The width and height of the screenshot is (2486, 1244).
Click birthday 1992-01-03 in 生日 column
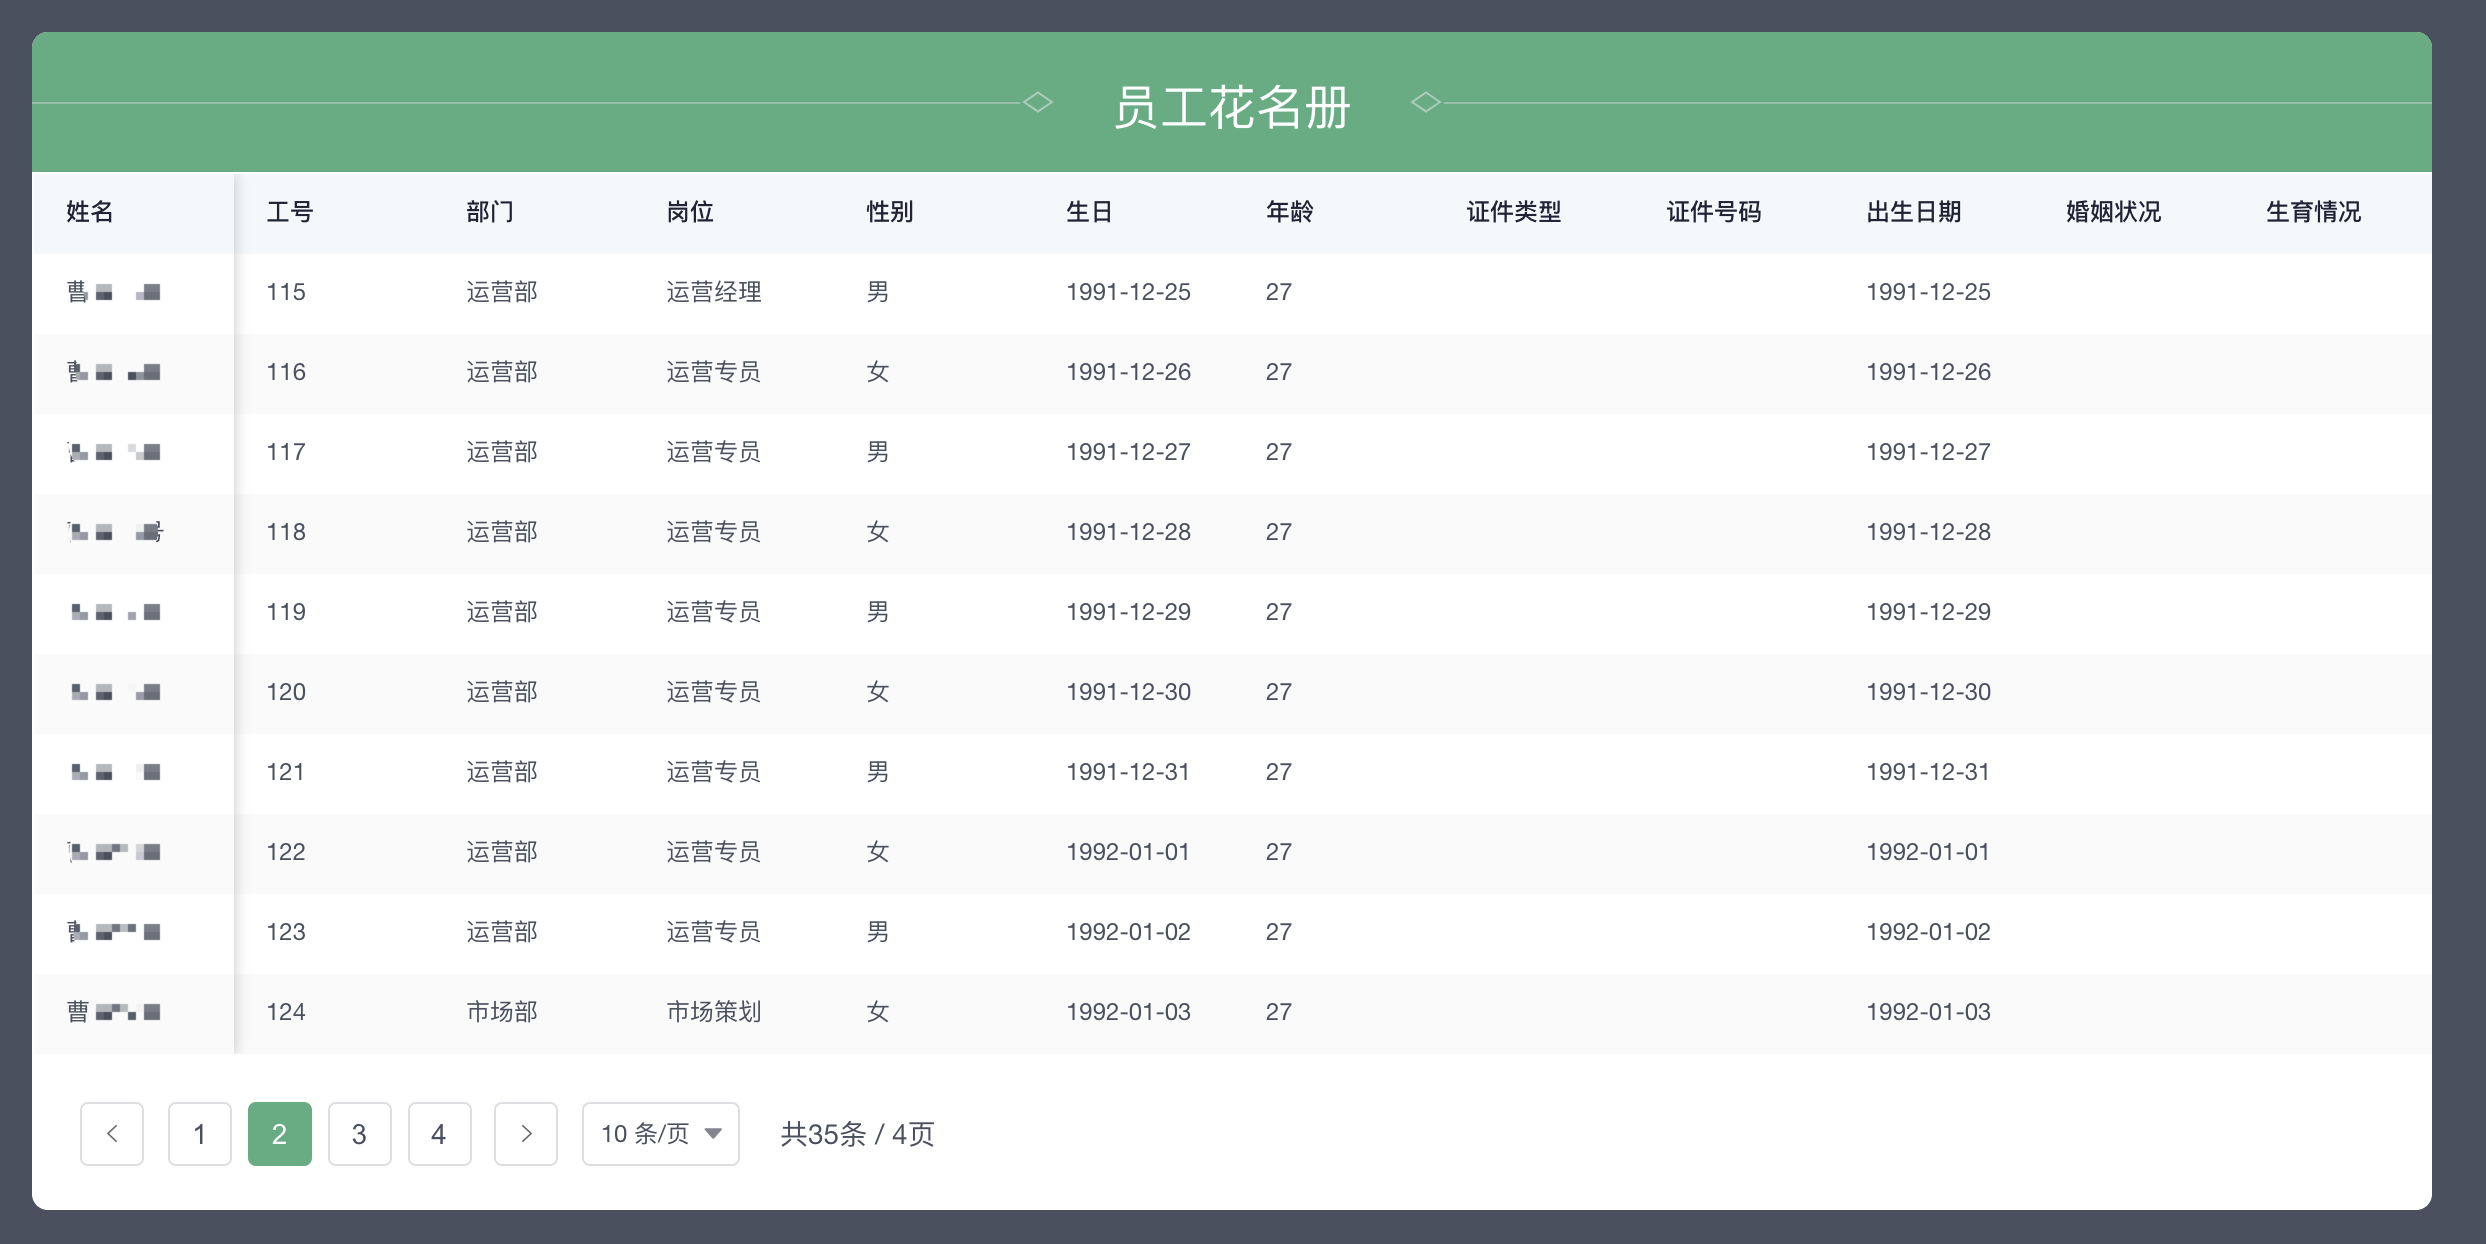click(1128, 1012)
